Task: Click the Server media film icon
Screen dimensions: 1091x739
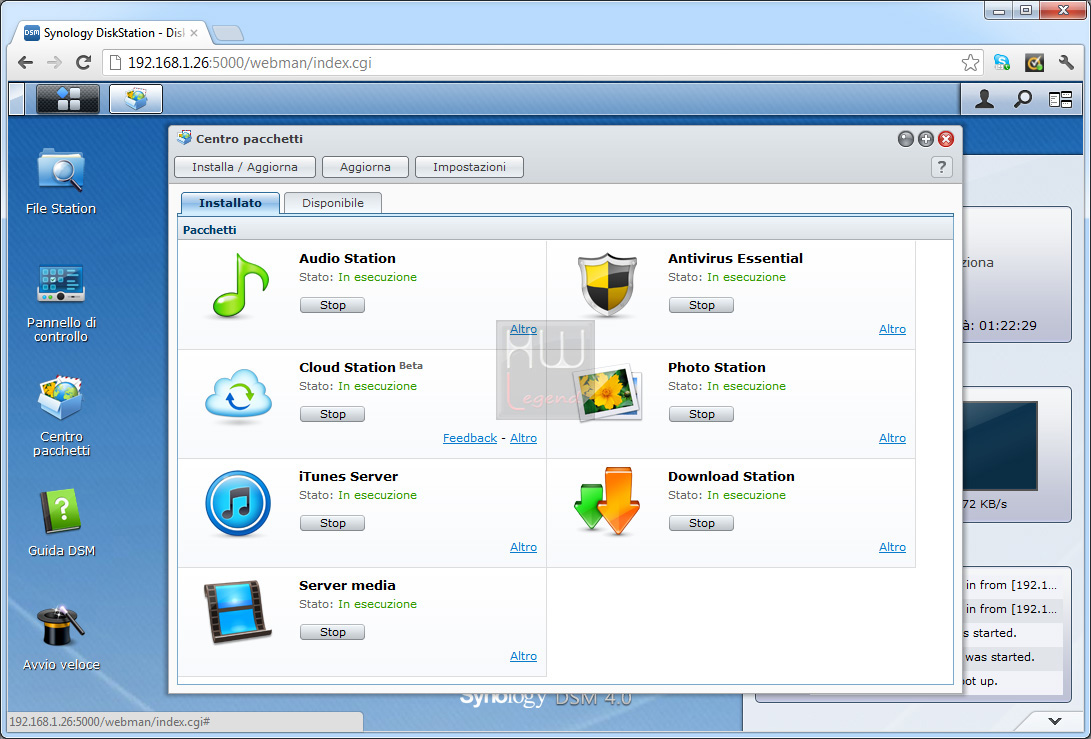Action: point(237,612)
